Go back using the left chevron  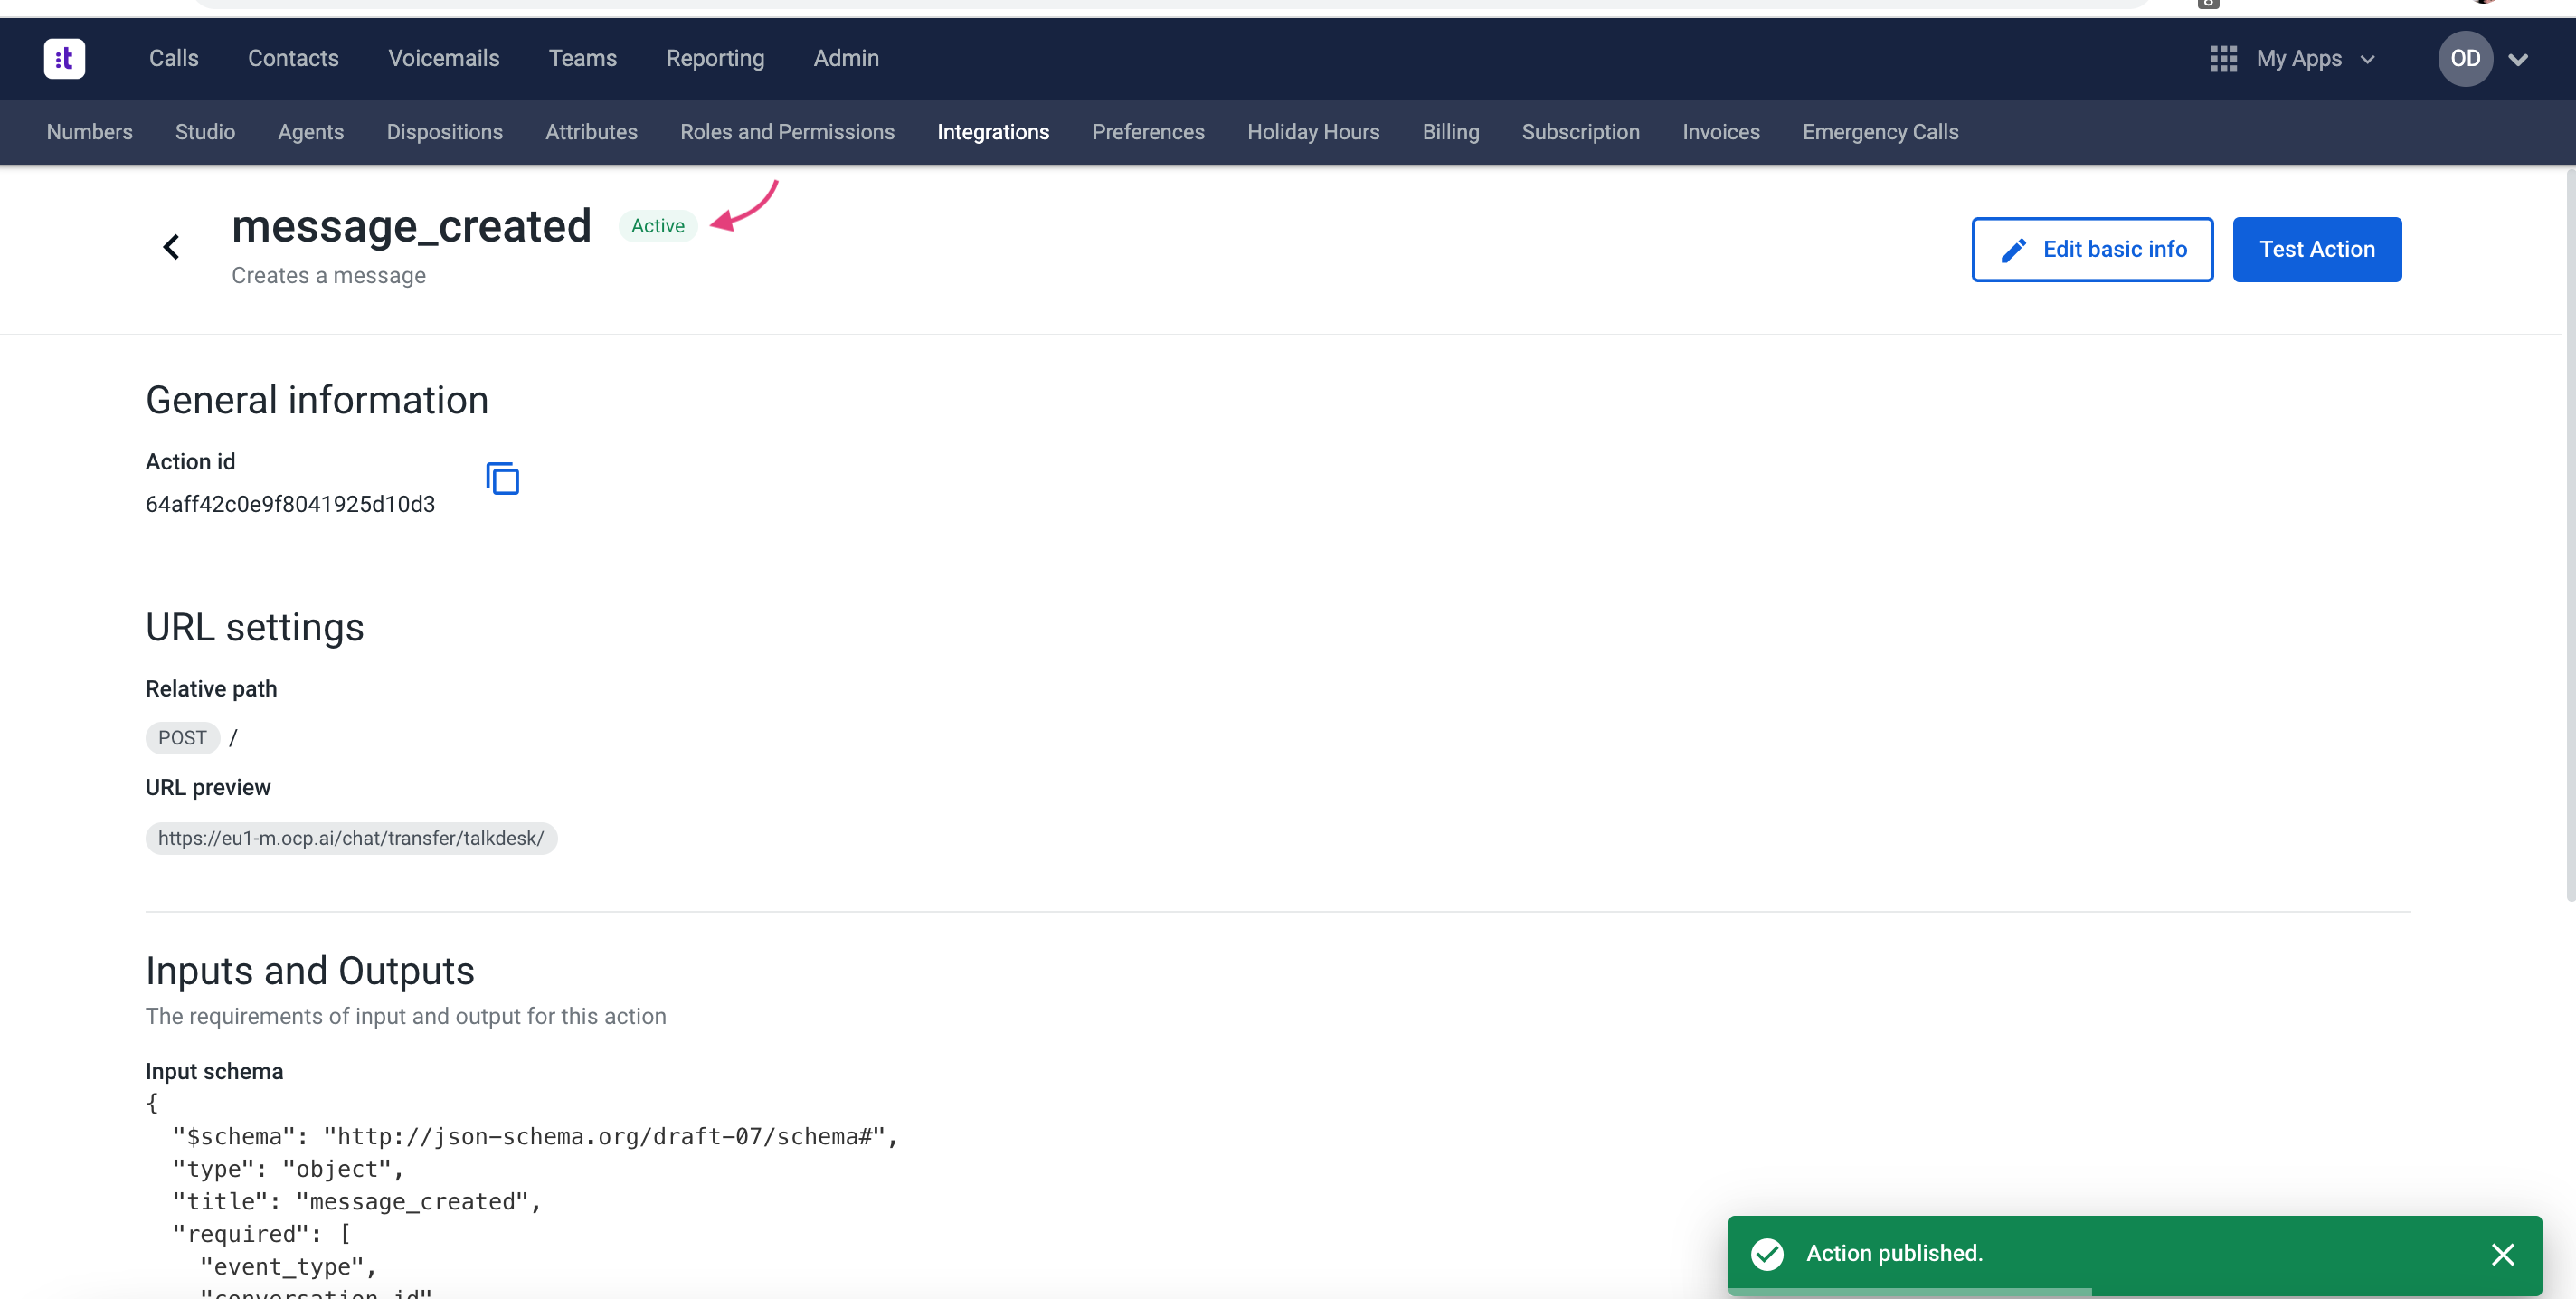(171, 247)
